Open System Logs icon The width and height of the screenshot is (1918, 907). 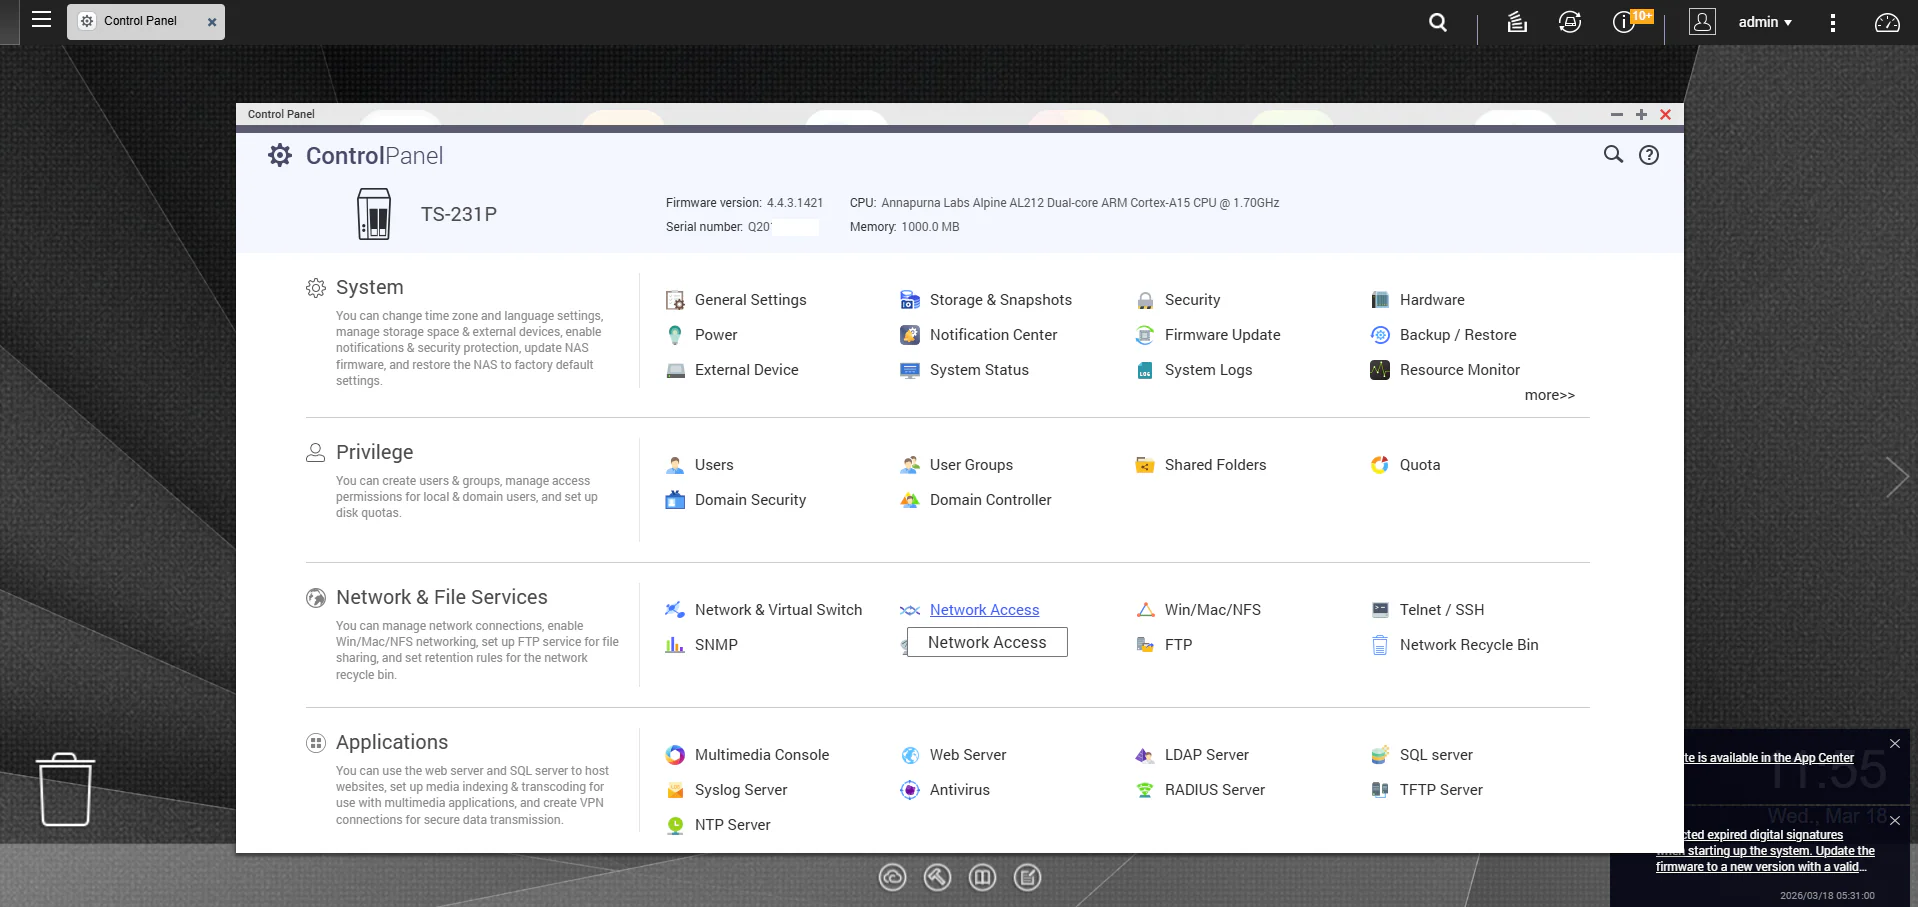tap(1145, 370)
